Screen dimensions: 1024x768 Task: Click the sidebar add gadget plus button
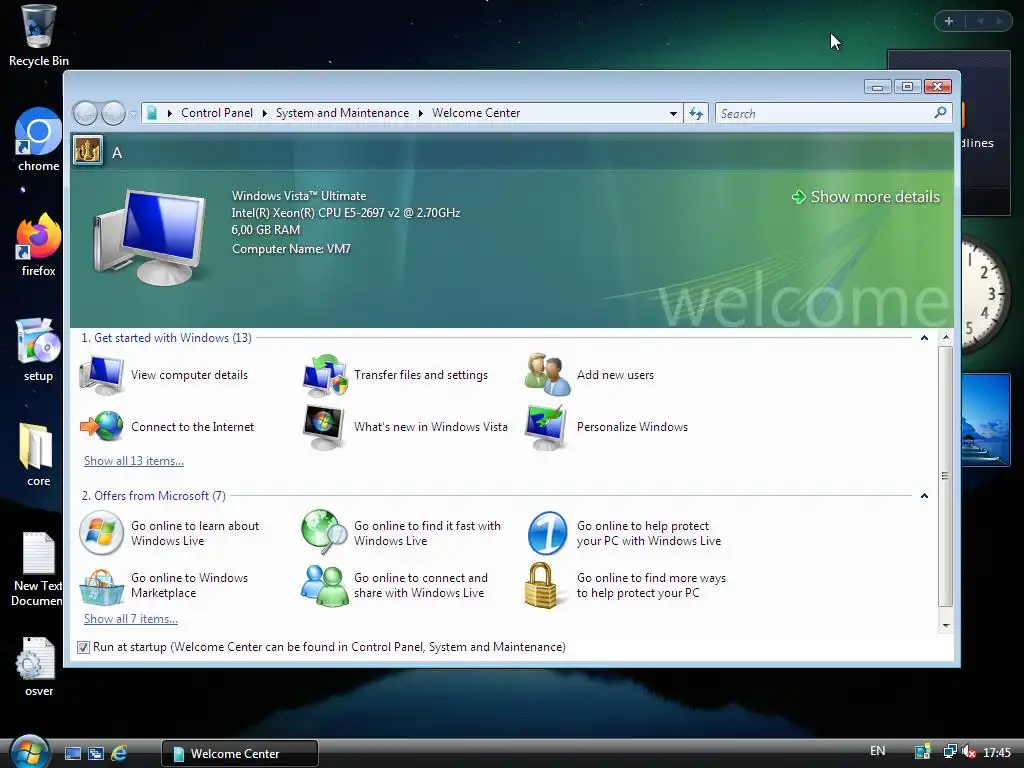[949, 21]
